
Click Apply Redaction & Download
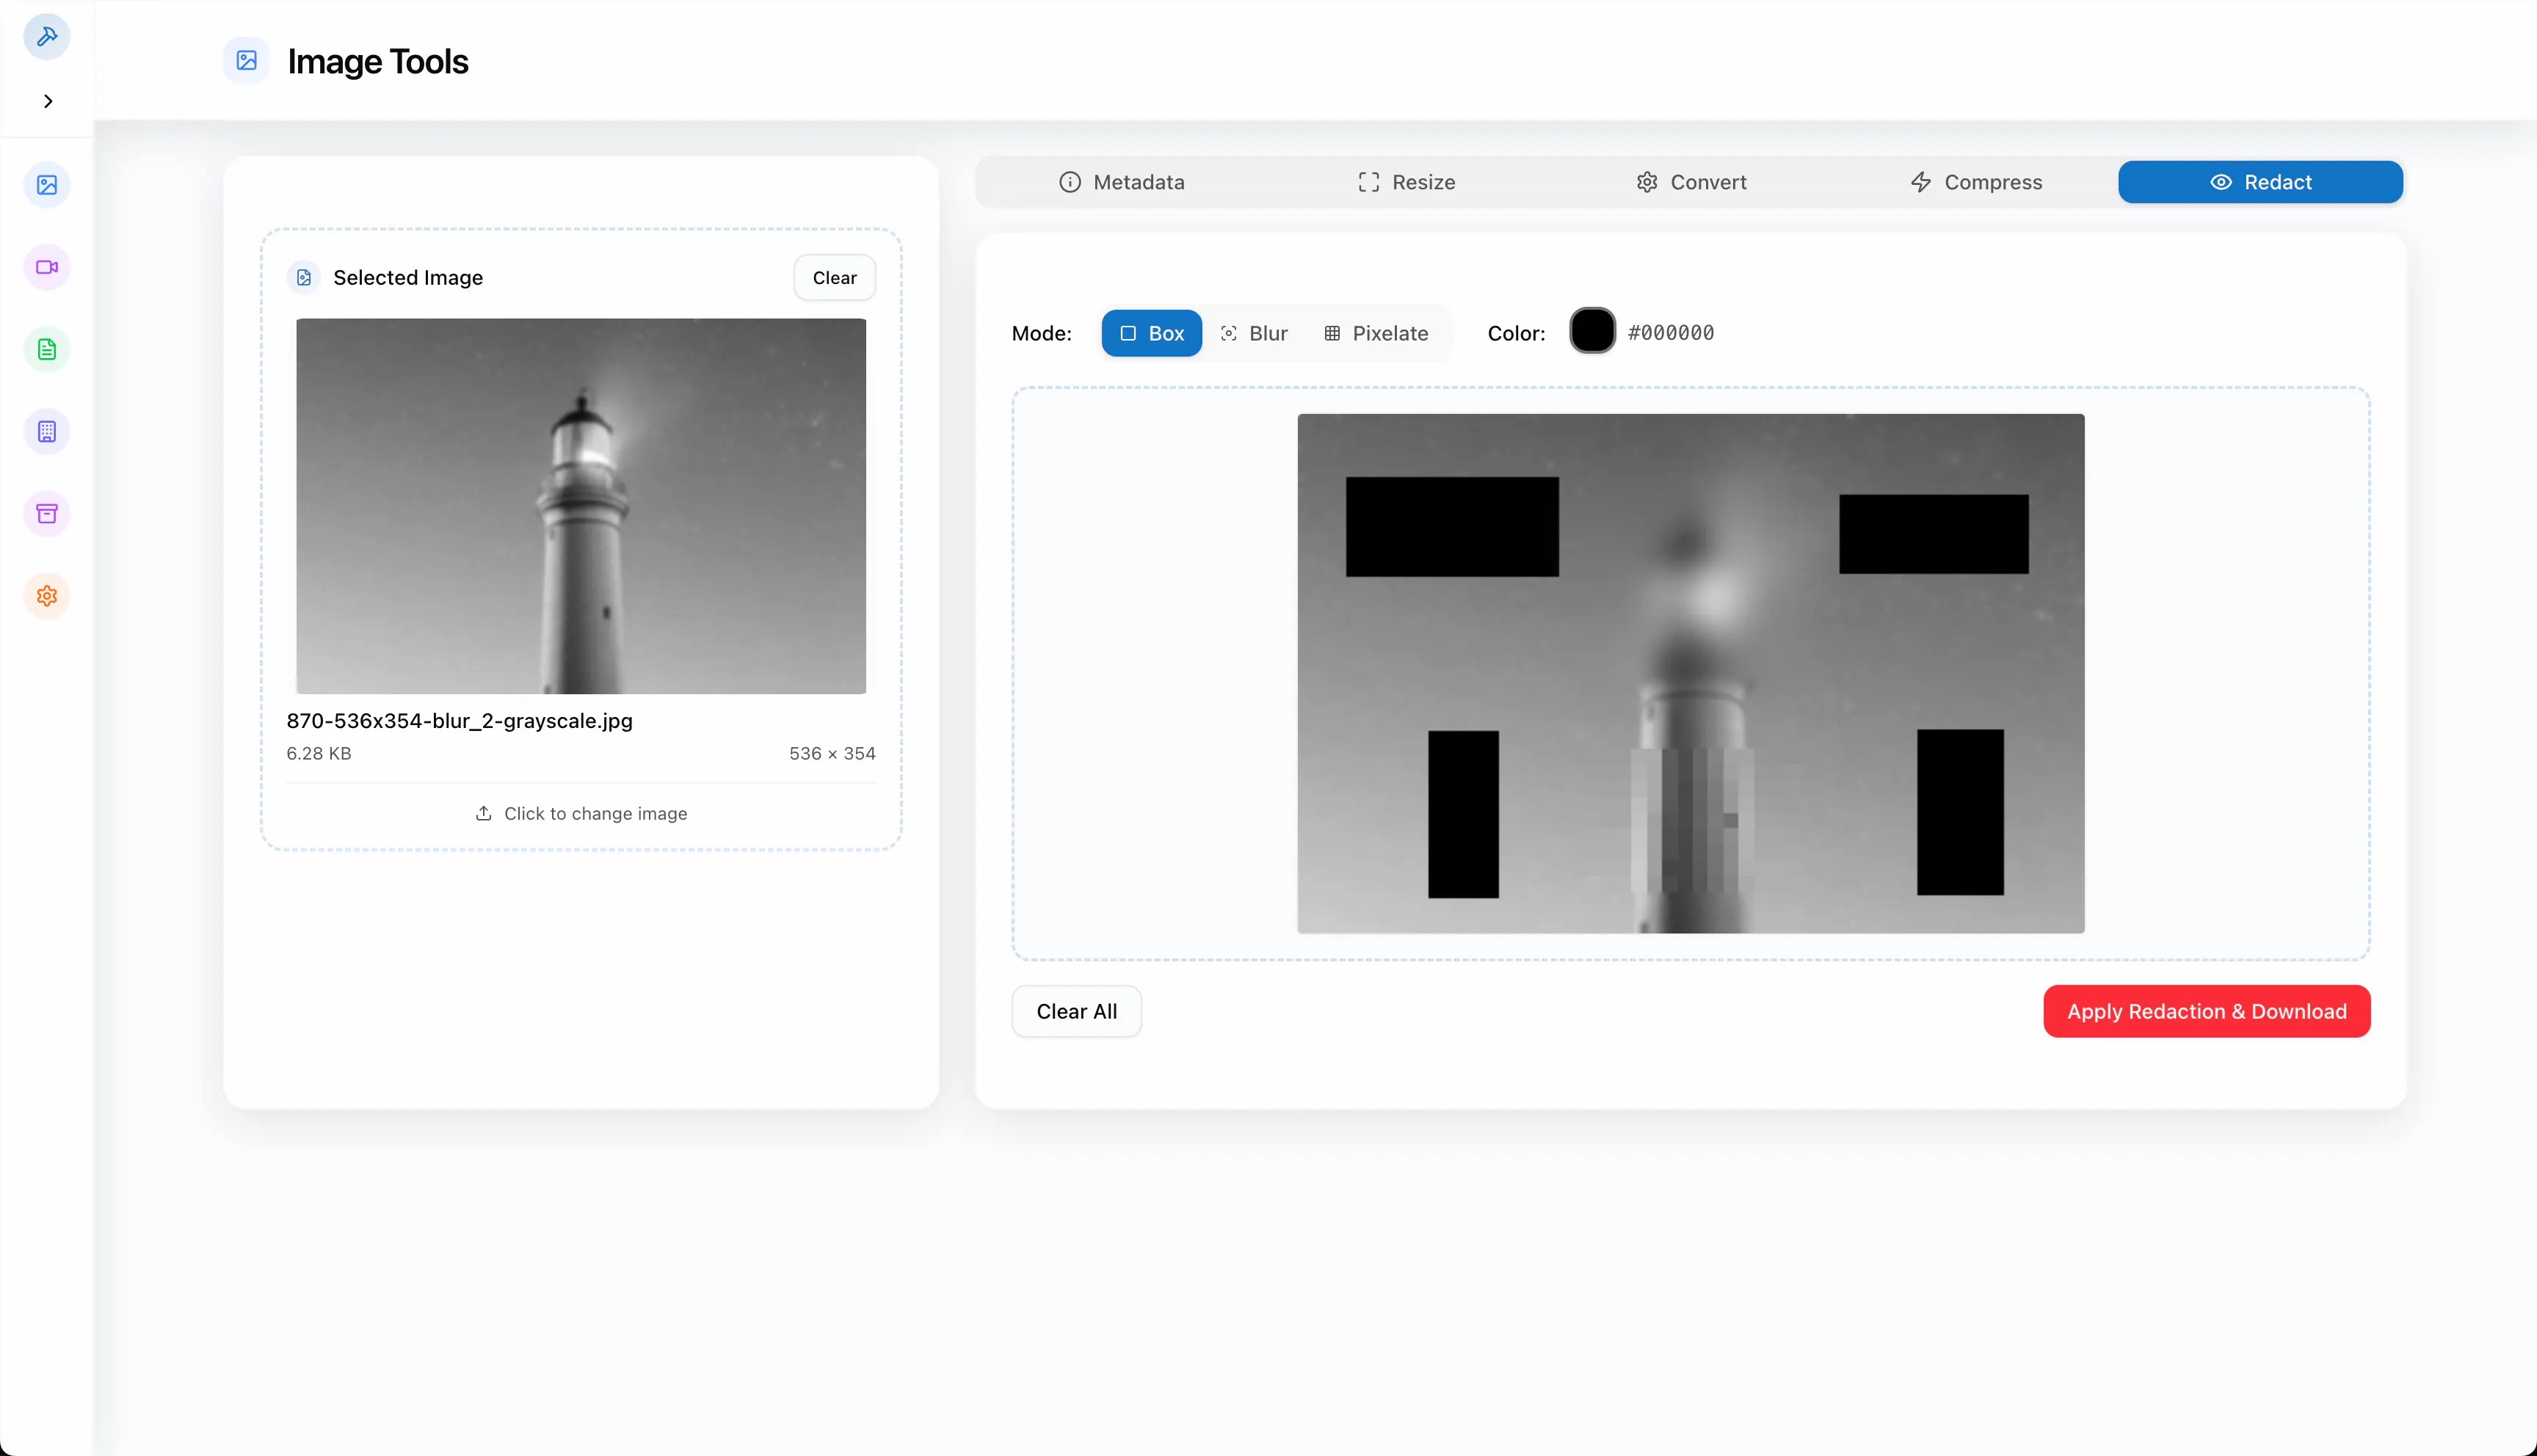pyautogui.click(x=2206, y=1011)
